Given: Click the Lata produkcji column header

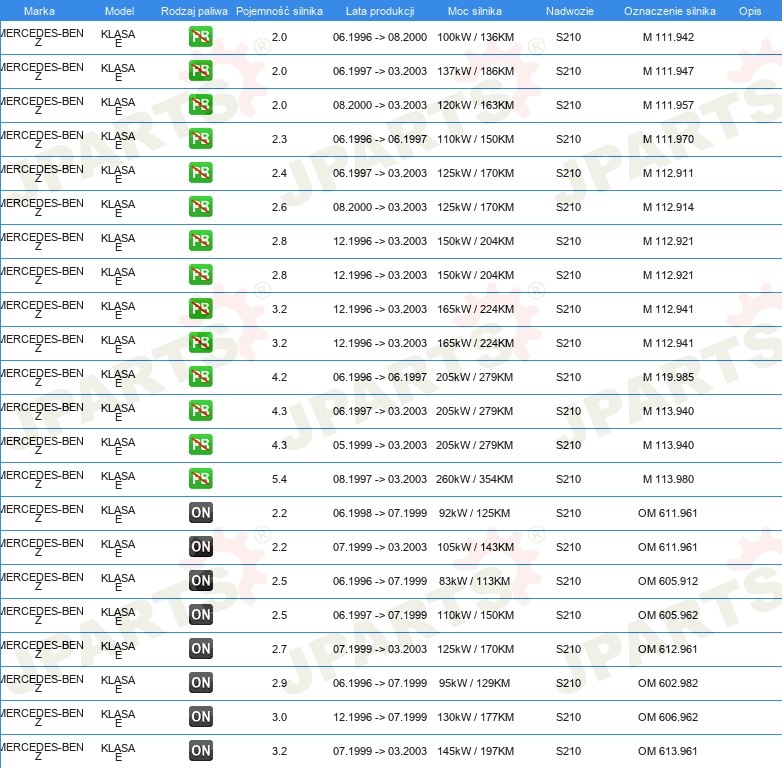Looking at the screenshot, I should pos(379,11).
